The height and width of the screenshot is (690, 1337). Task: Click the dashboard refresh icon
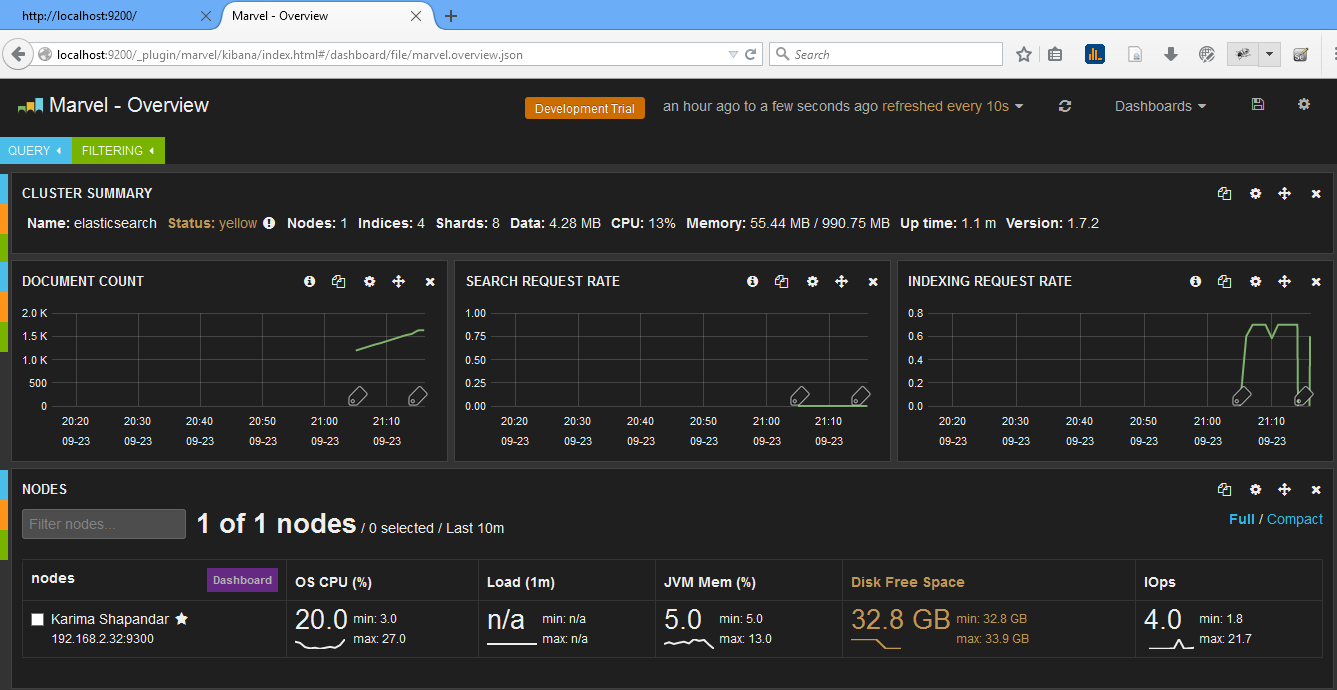1065,106
